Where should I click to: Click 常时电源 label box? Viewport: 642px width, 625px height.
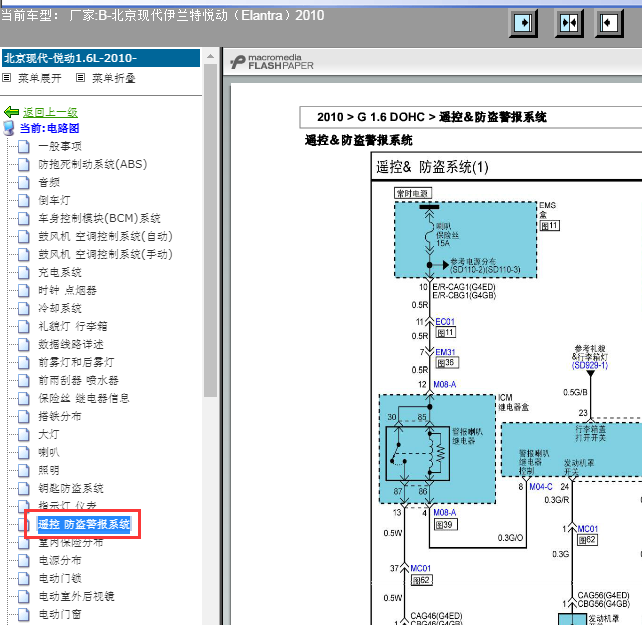coord(413,193)
